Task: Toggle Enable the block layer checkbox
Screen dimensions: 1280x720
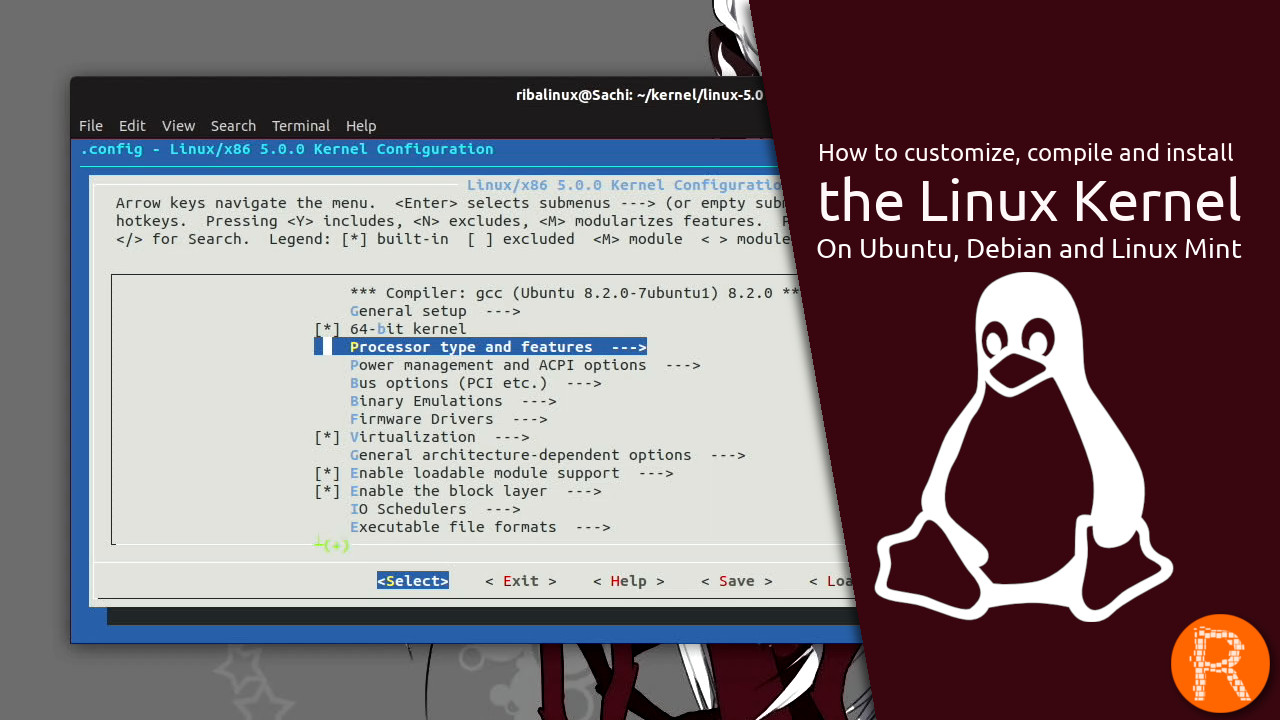Action: click(x=327, y=491)
